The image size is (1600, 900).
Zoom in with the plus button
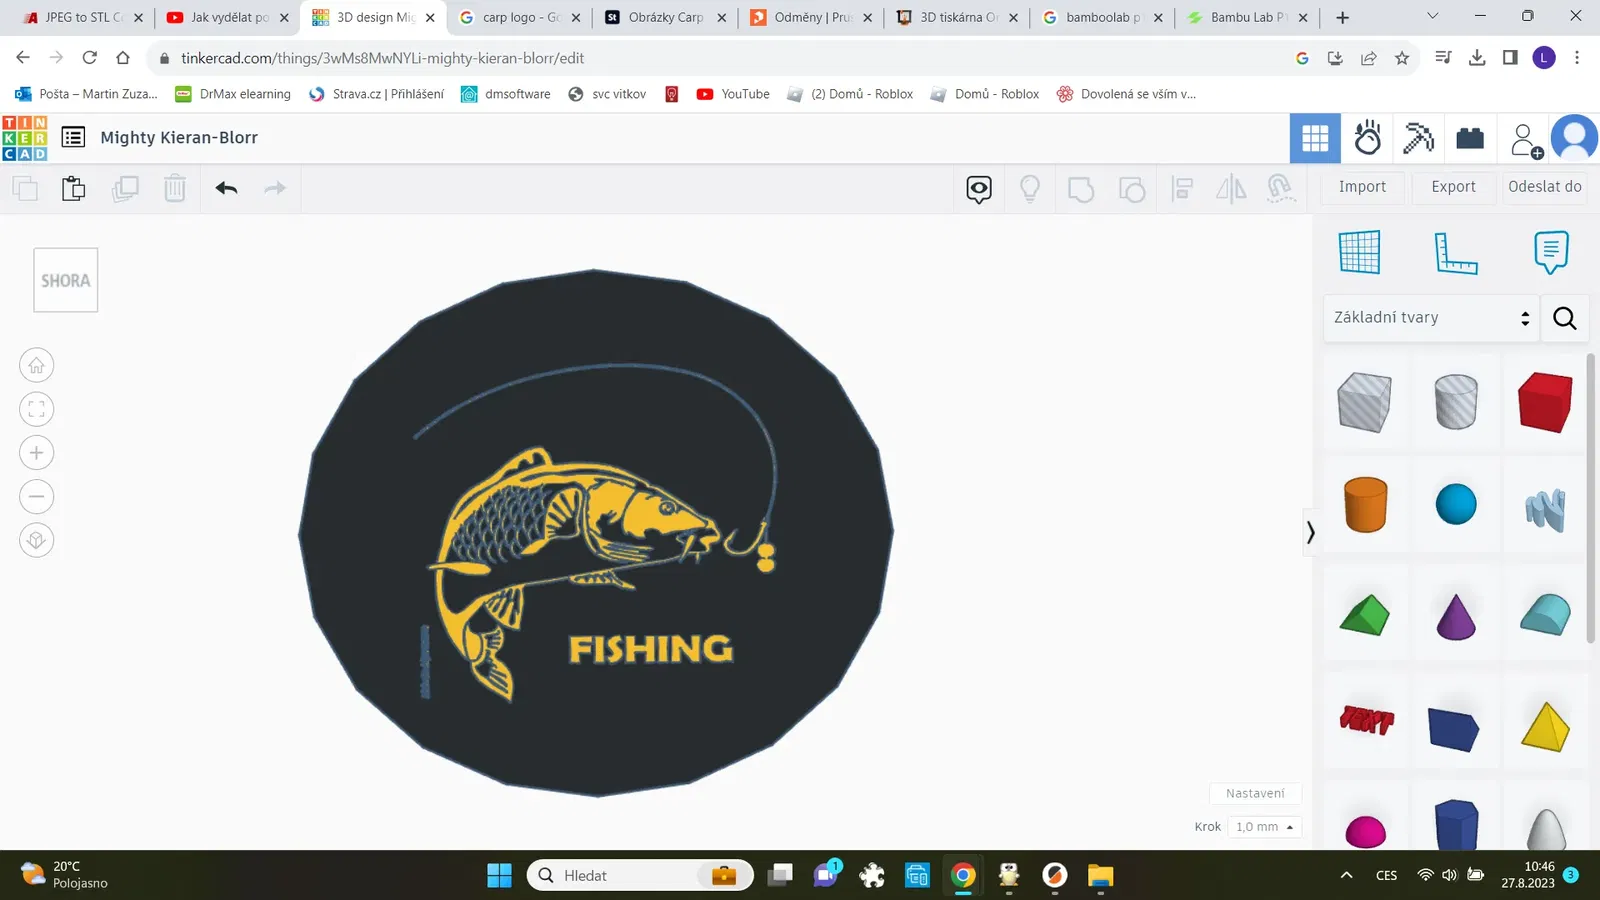pos(37,453)
